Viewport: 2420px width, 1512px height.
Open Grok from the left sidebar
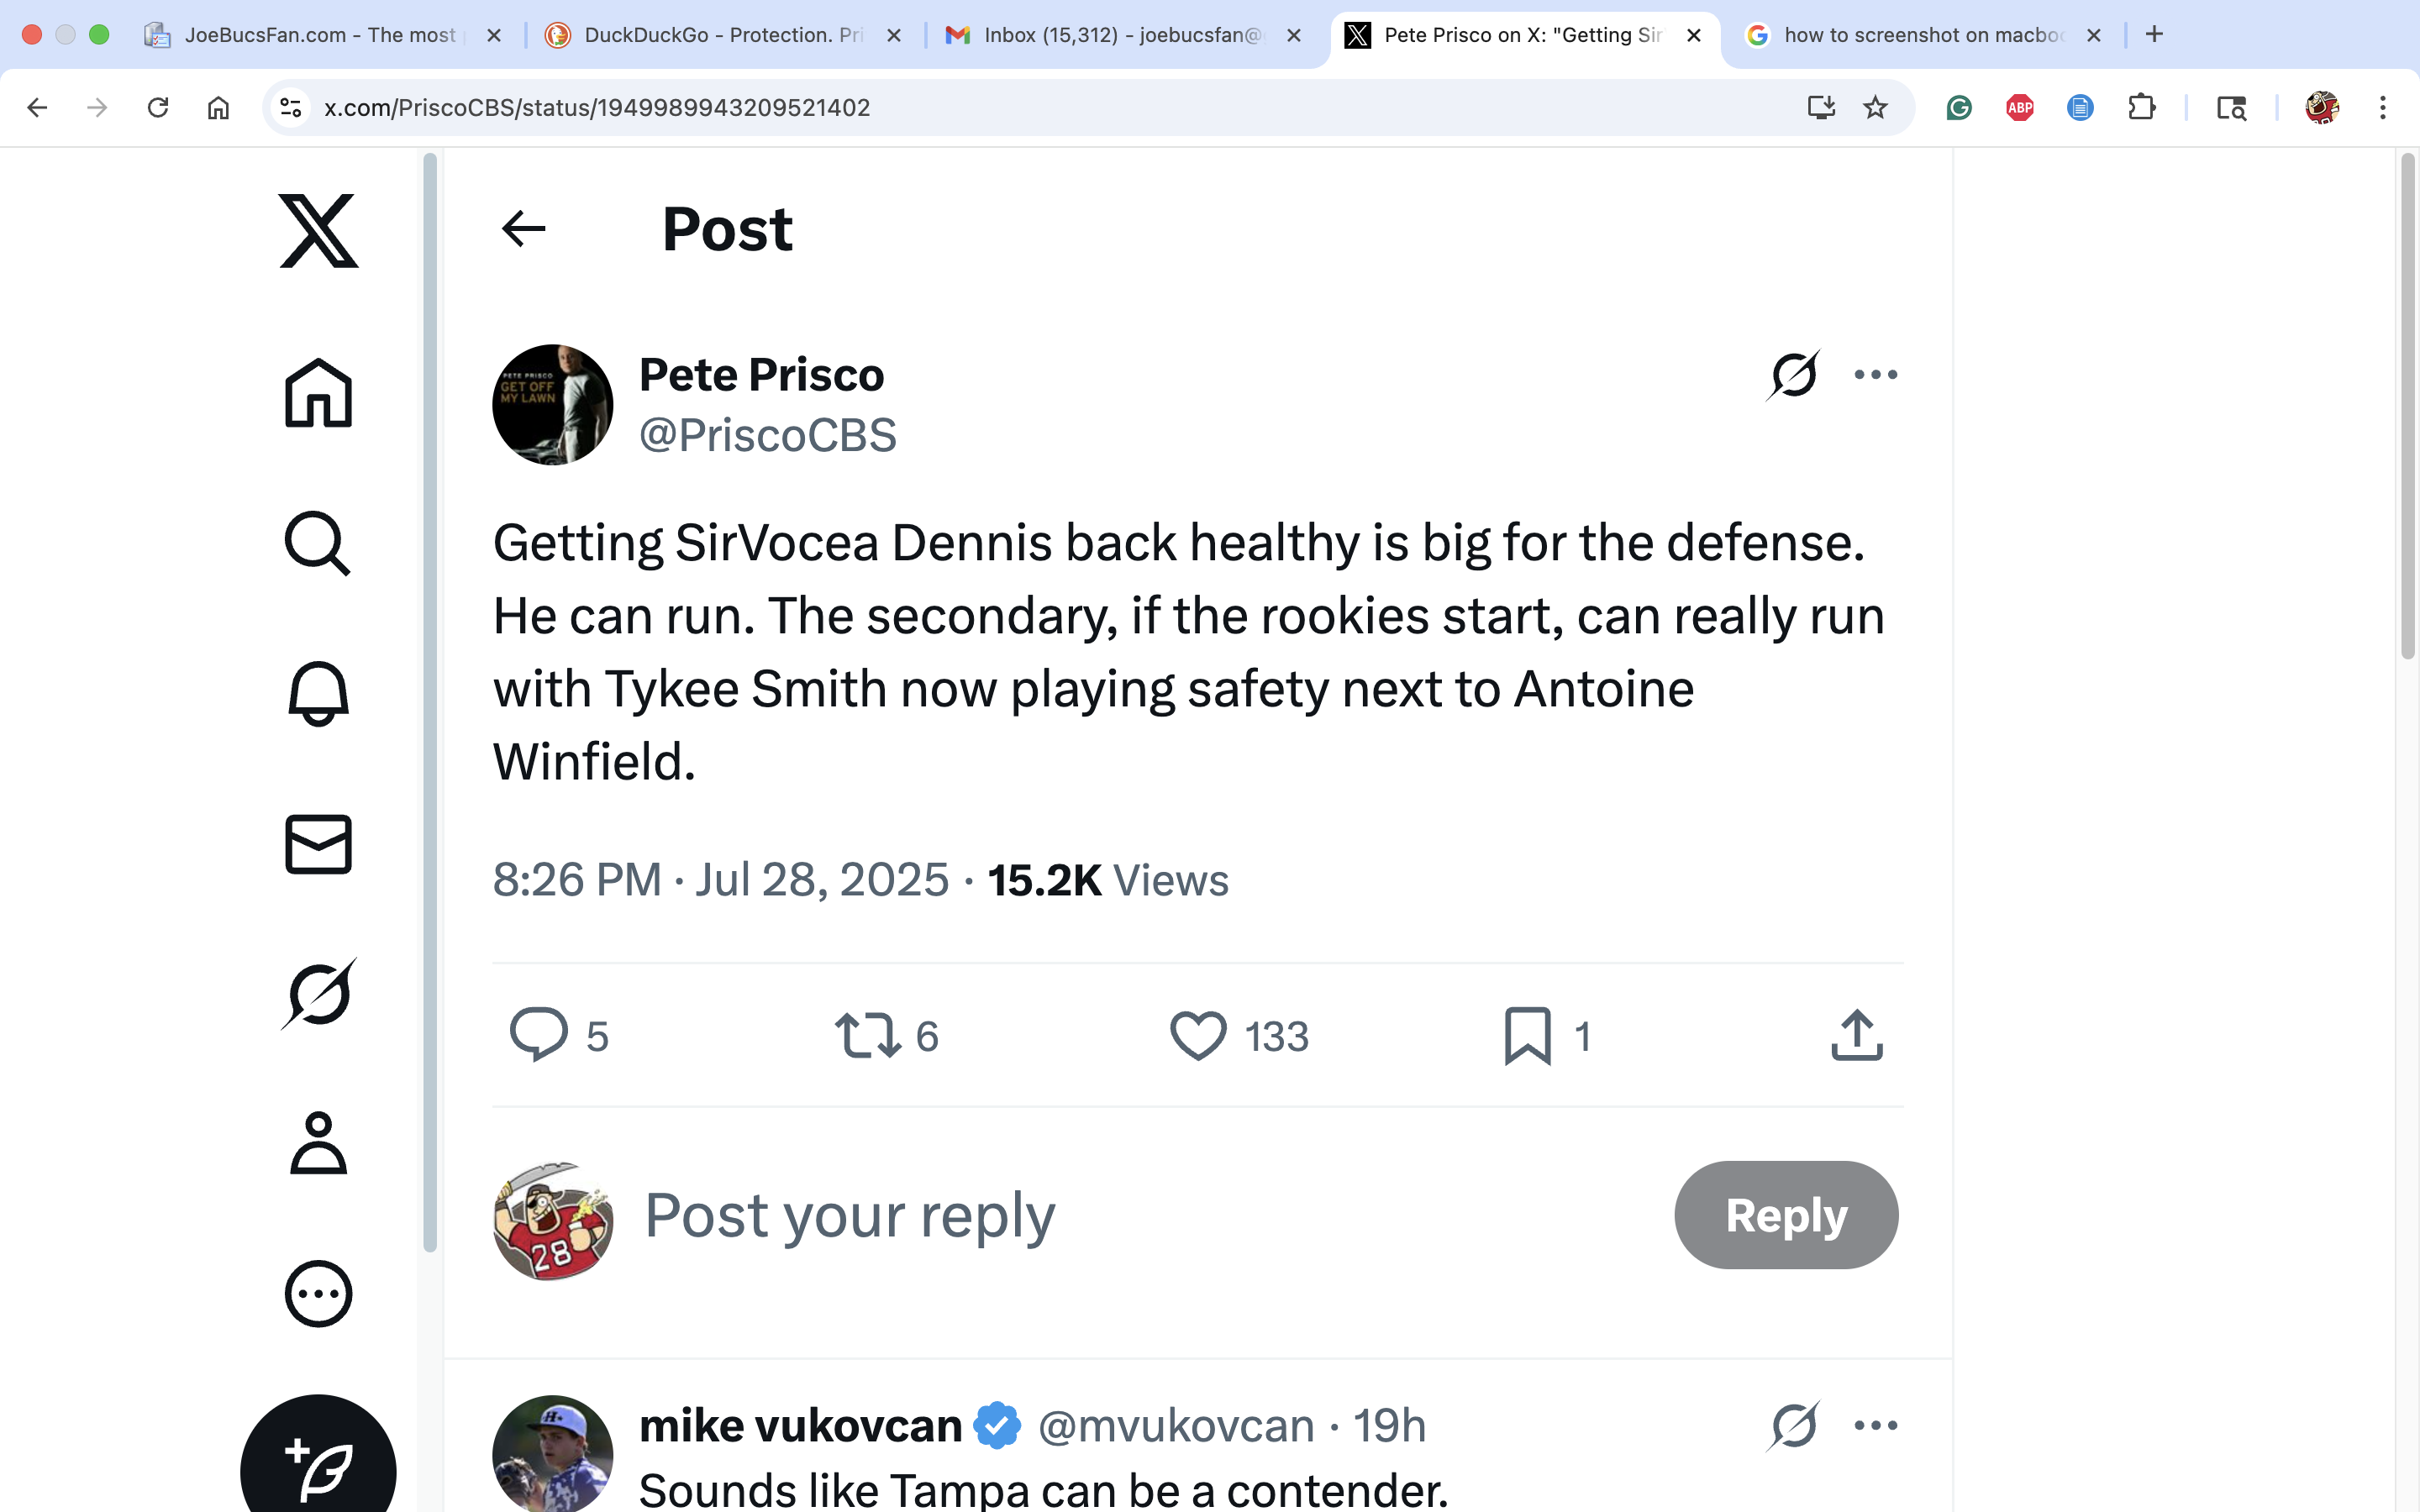(318, 994)
